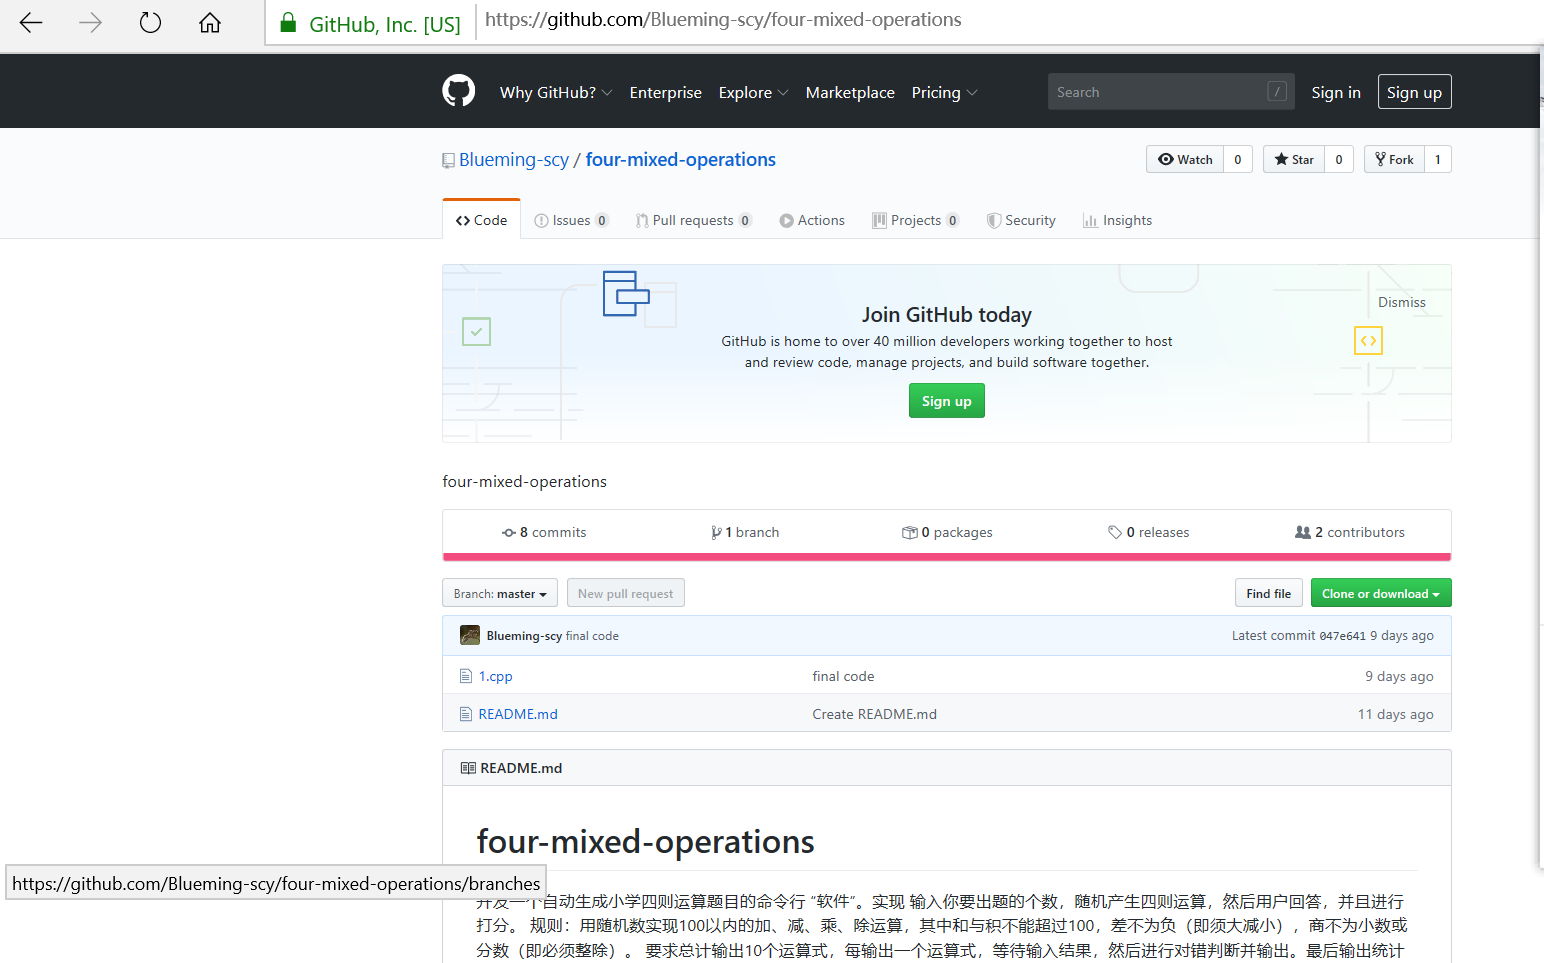Open the 'Create README.md' commit message

click(x=874, y=714)
